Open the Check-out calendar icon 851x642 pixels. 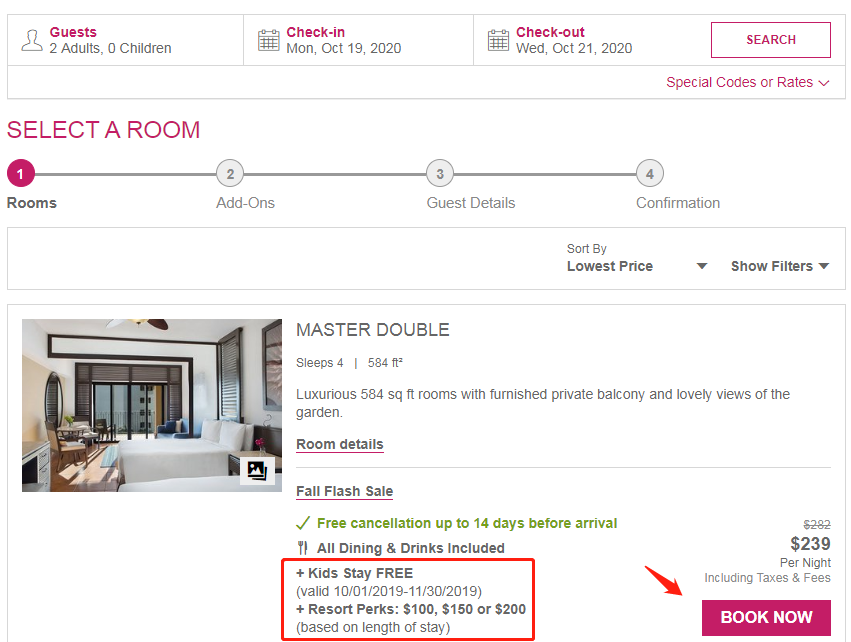pos(498,40)
